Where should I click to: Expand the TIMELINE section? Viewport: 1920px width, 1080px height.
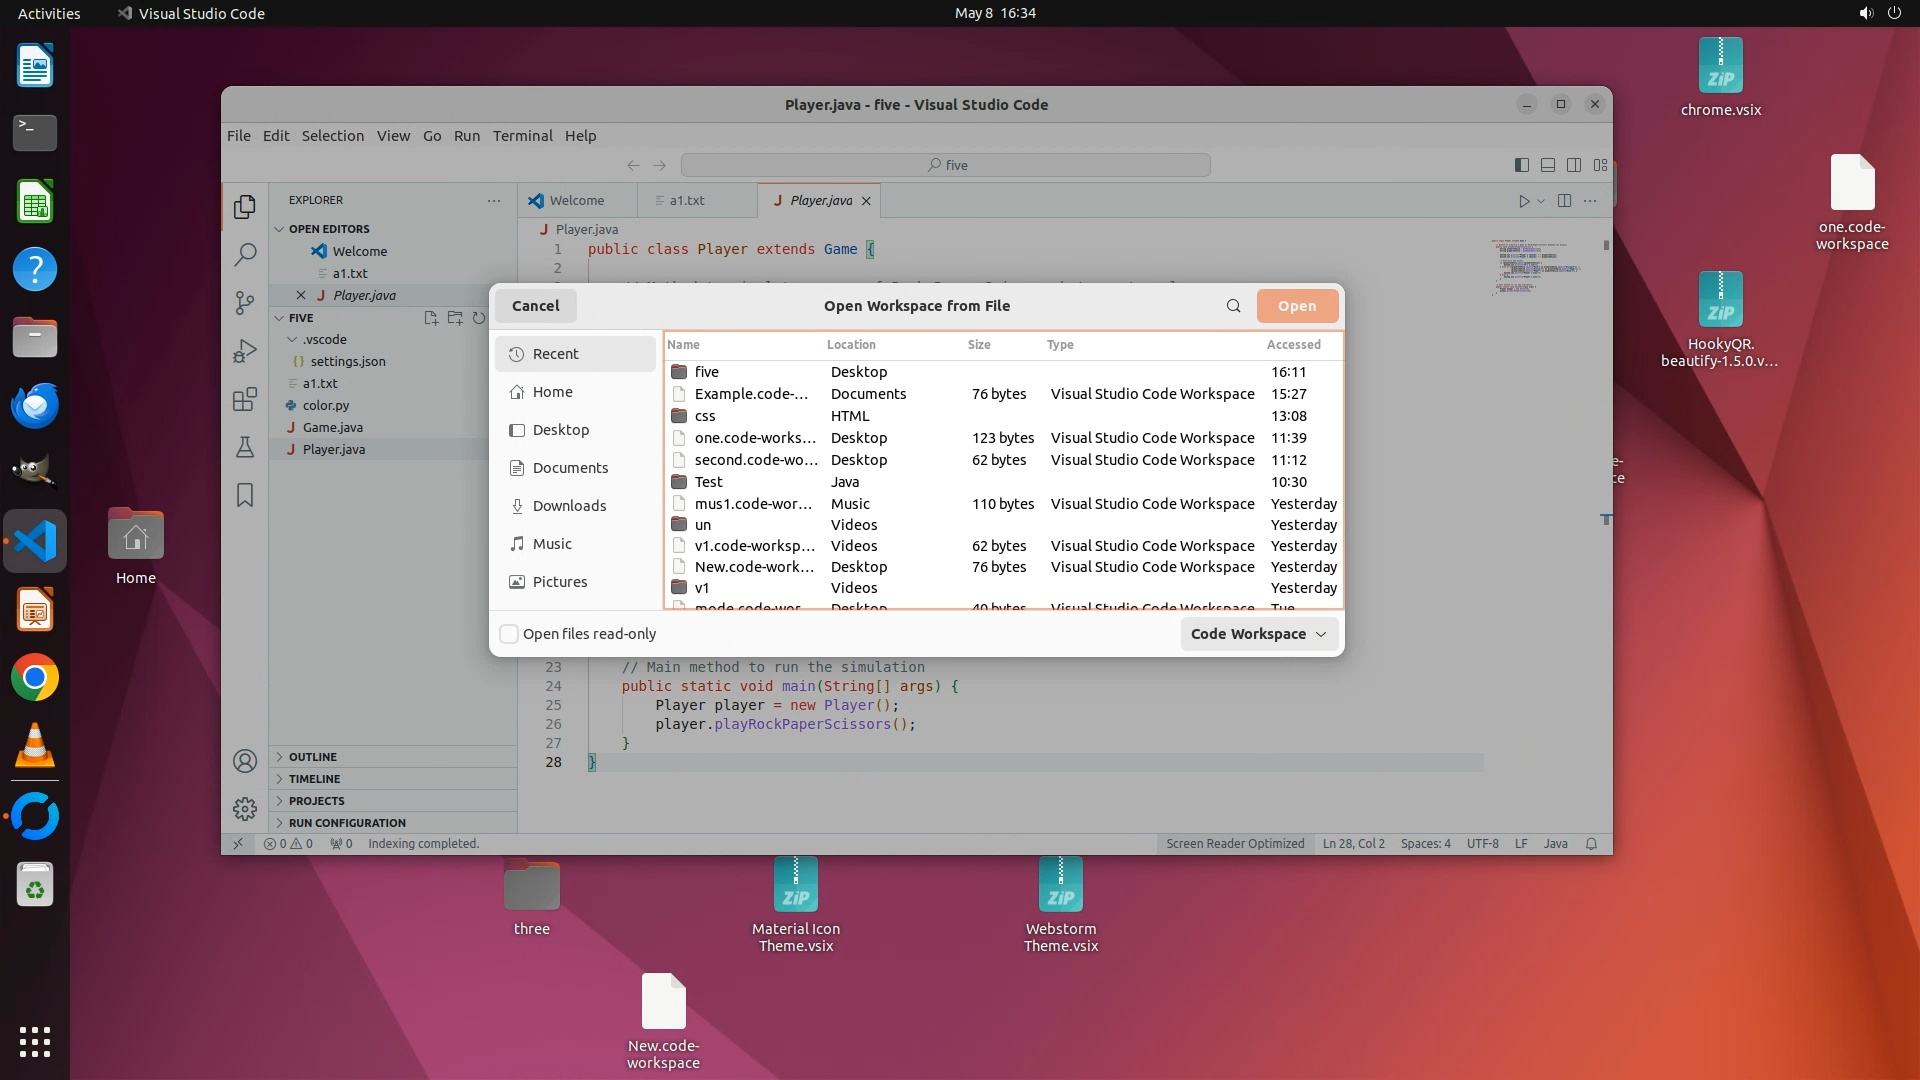pyautogui.click(x=314, y=779)
